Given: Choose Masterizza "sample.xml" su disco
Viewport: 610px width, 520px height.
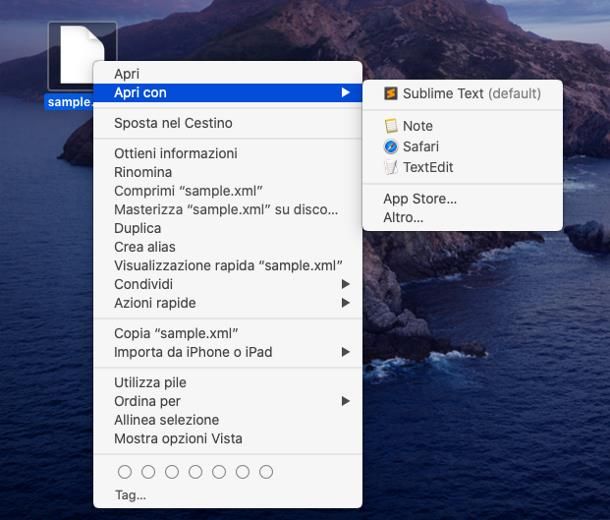Looking at the screenshot, I should click(x=228, y=210).
